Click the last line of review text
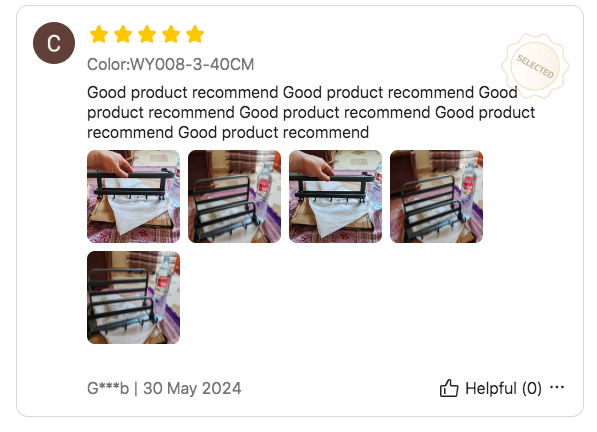The height and width of the screenshot is (432, 597). 228,133
